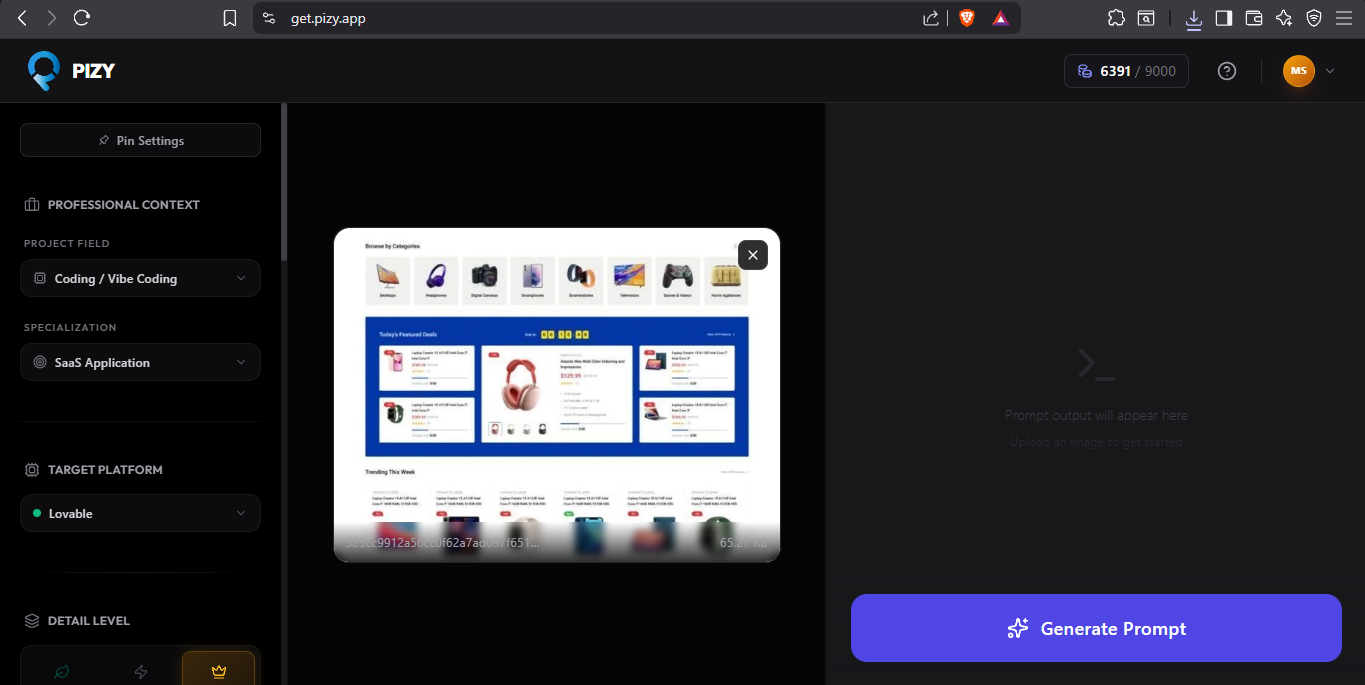Bookmark this page

[x=230, y=18]
